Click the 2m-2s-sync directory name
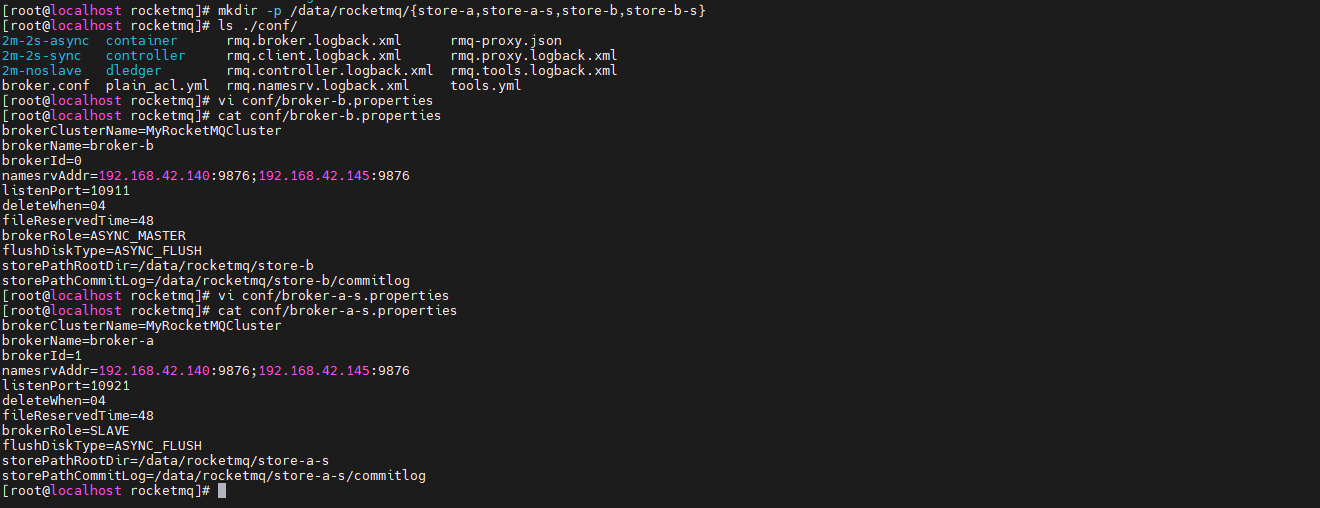 click(x=42, y=56)
